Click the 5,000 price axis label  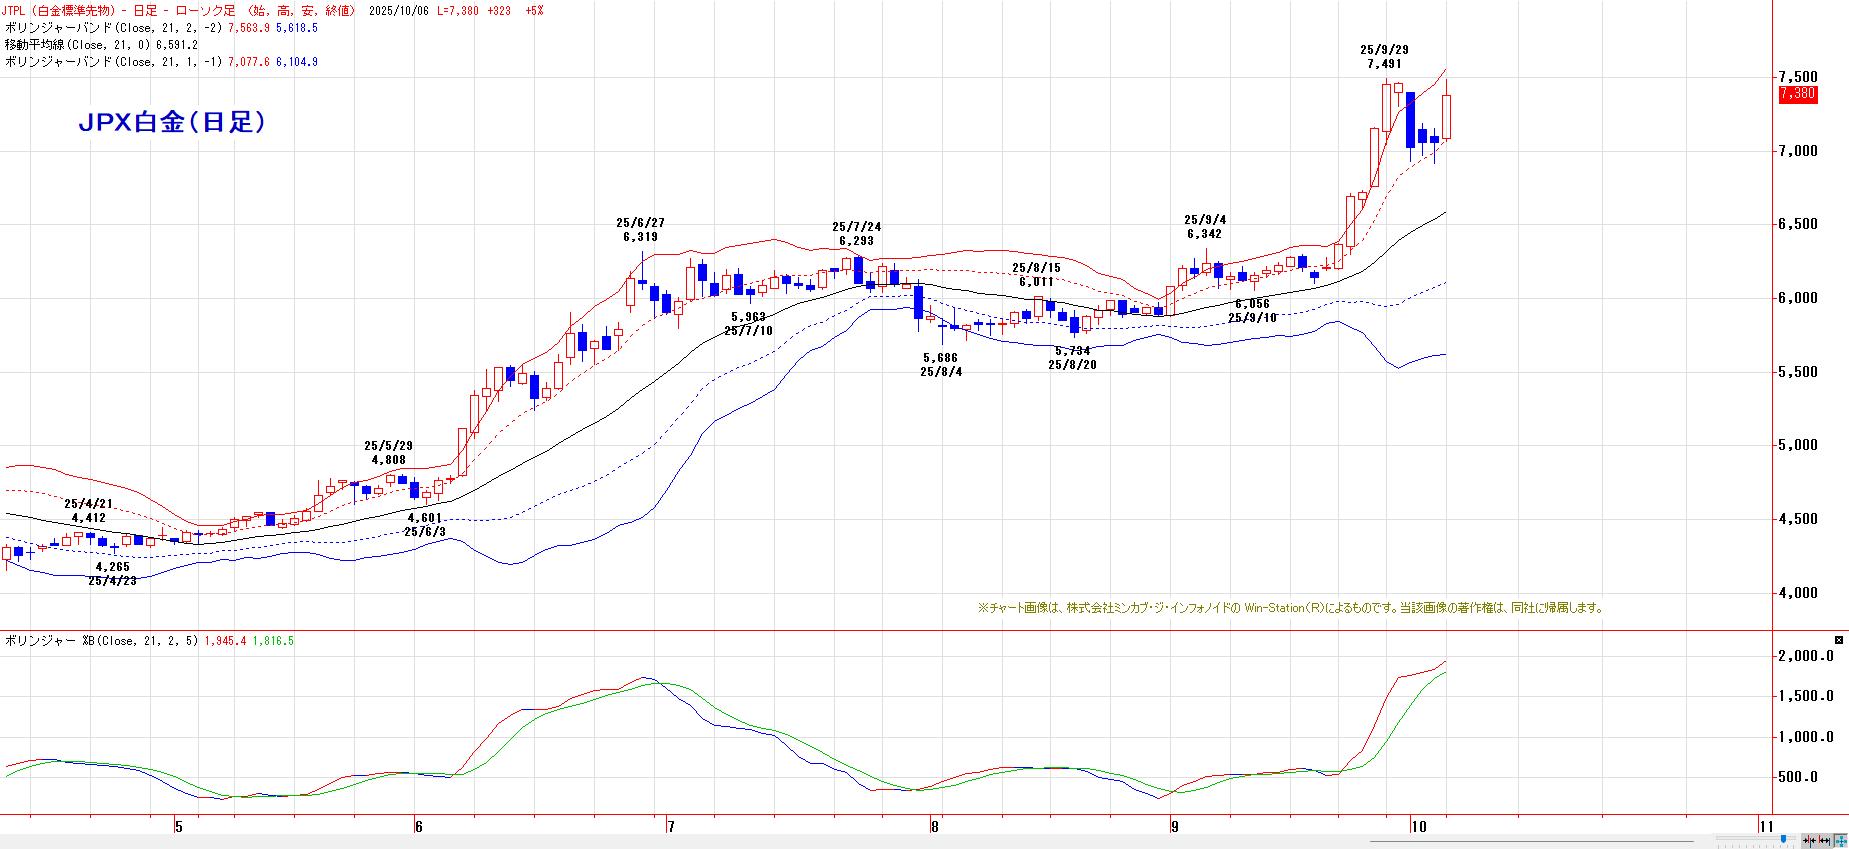click(1797, 445)
